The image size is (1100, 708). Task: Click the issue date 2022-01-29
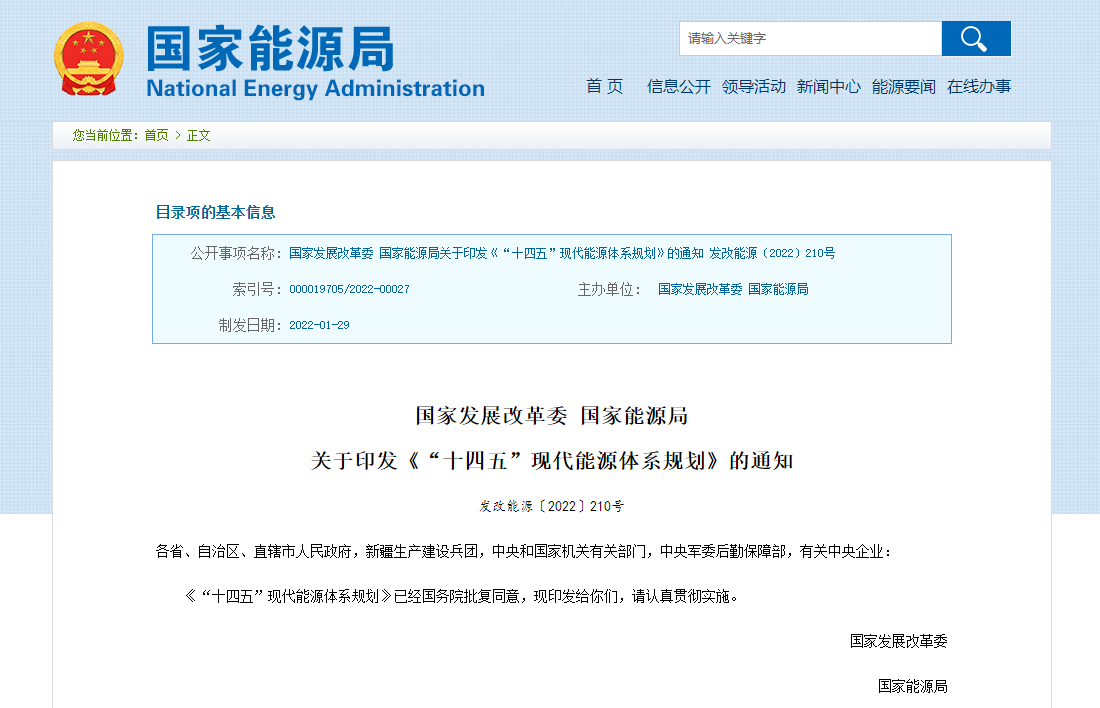coord(319,325)
